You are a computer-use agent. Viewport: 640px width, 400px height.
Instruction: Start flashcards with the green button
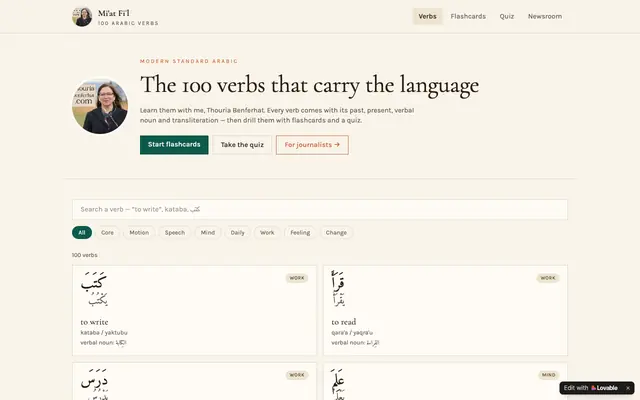[x=174, y=144]
